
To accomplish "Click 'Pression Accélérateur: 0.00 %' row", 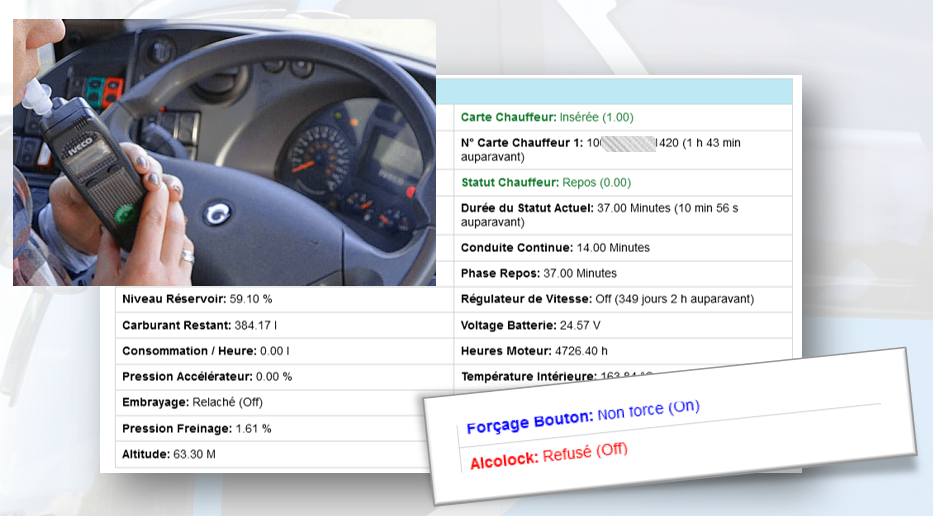I will click(x=284, y=377).
